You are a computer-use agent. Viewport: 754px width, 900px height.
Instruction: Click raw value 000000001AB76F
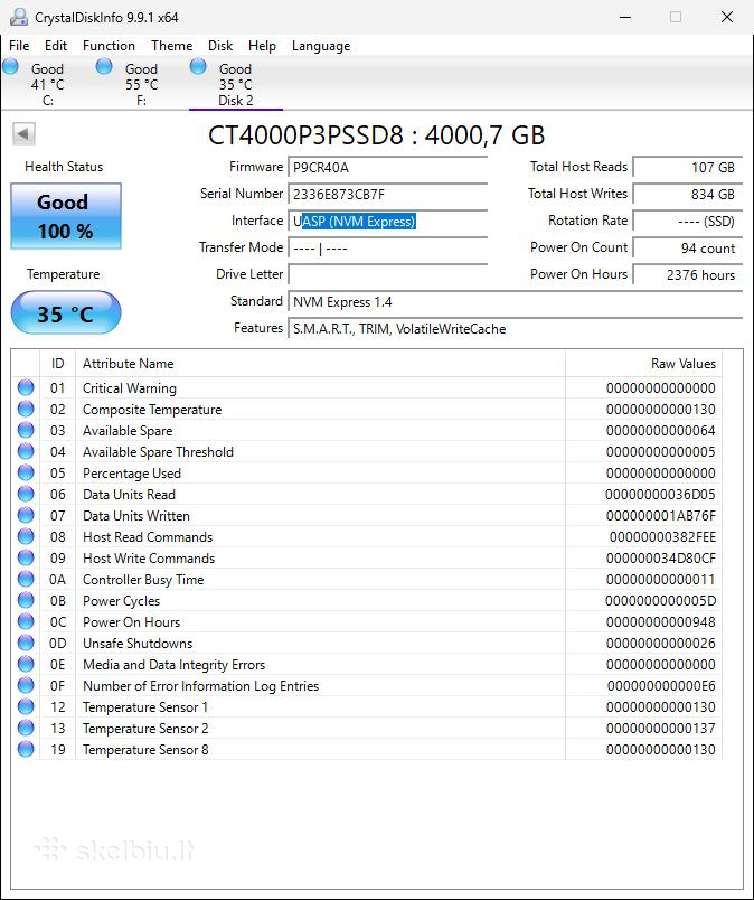point(660,515)
